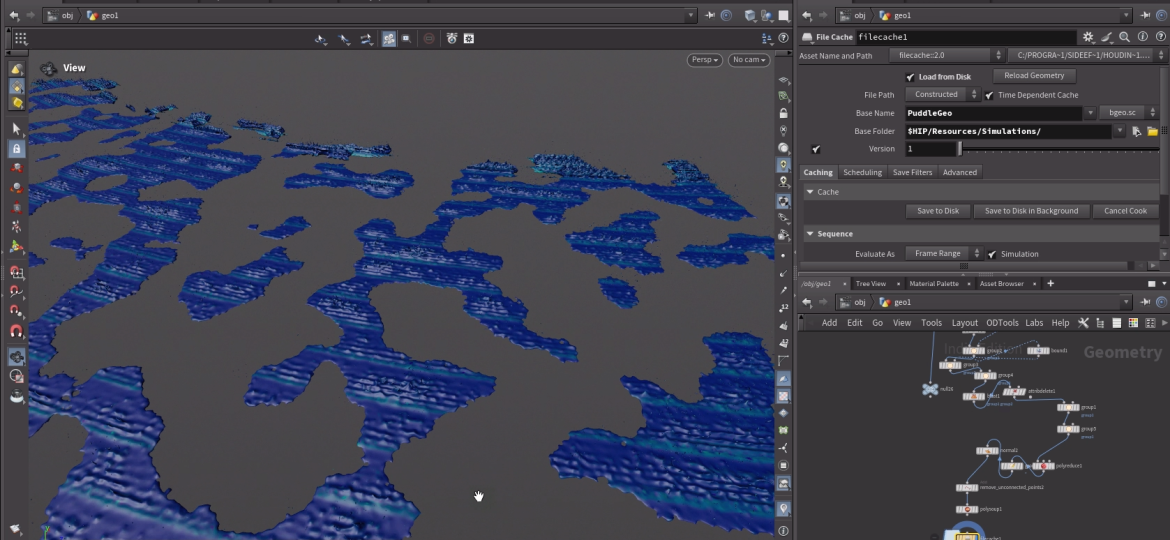Click the parameter gear settings icon

point(1089,37)
